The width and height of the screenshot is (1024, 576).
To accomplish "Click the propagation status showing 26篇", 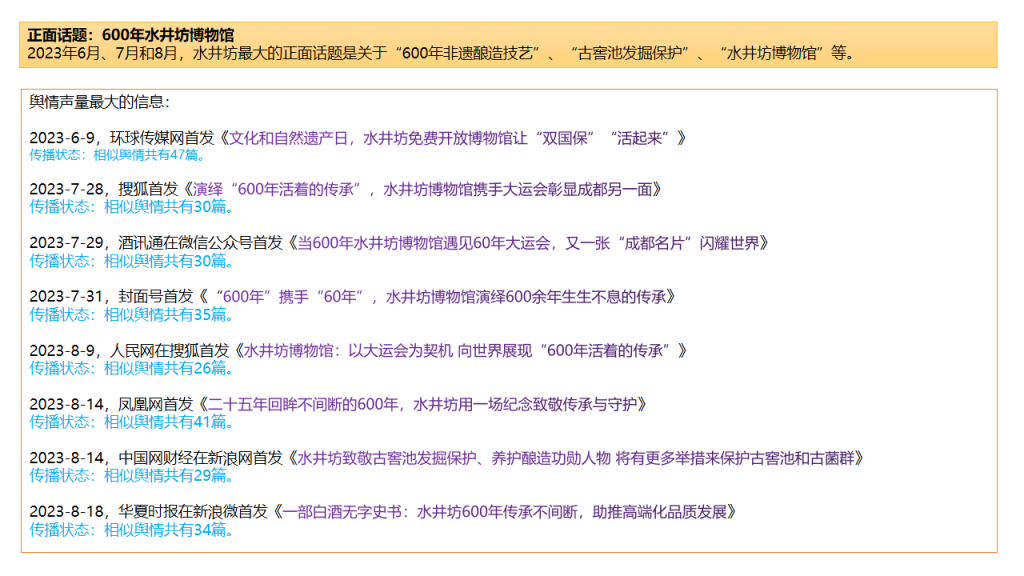I will coord(130,368).
